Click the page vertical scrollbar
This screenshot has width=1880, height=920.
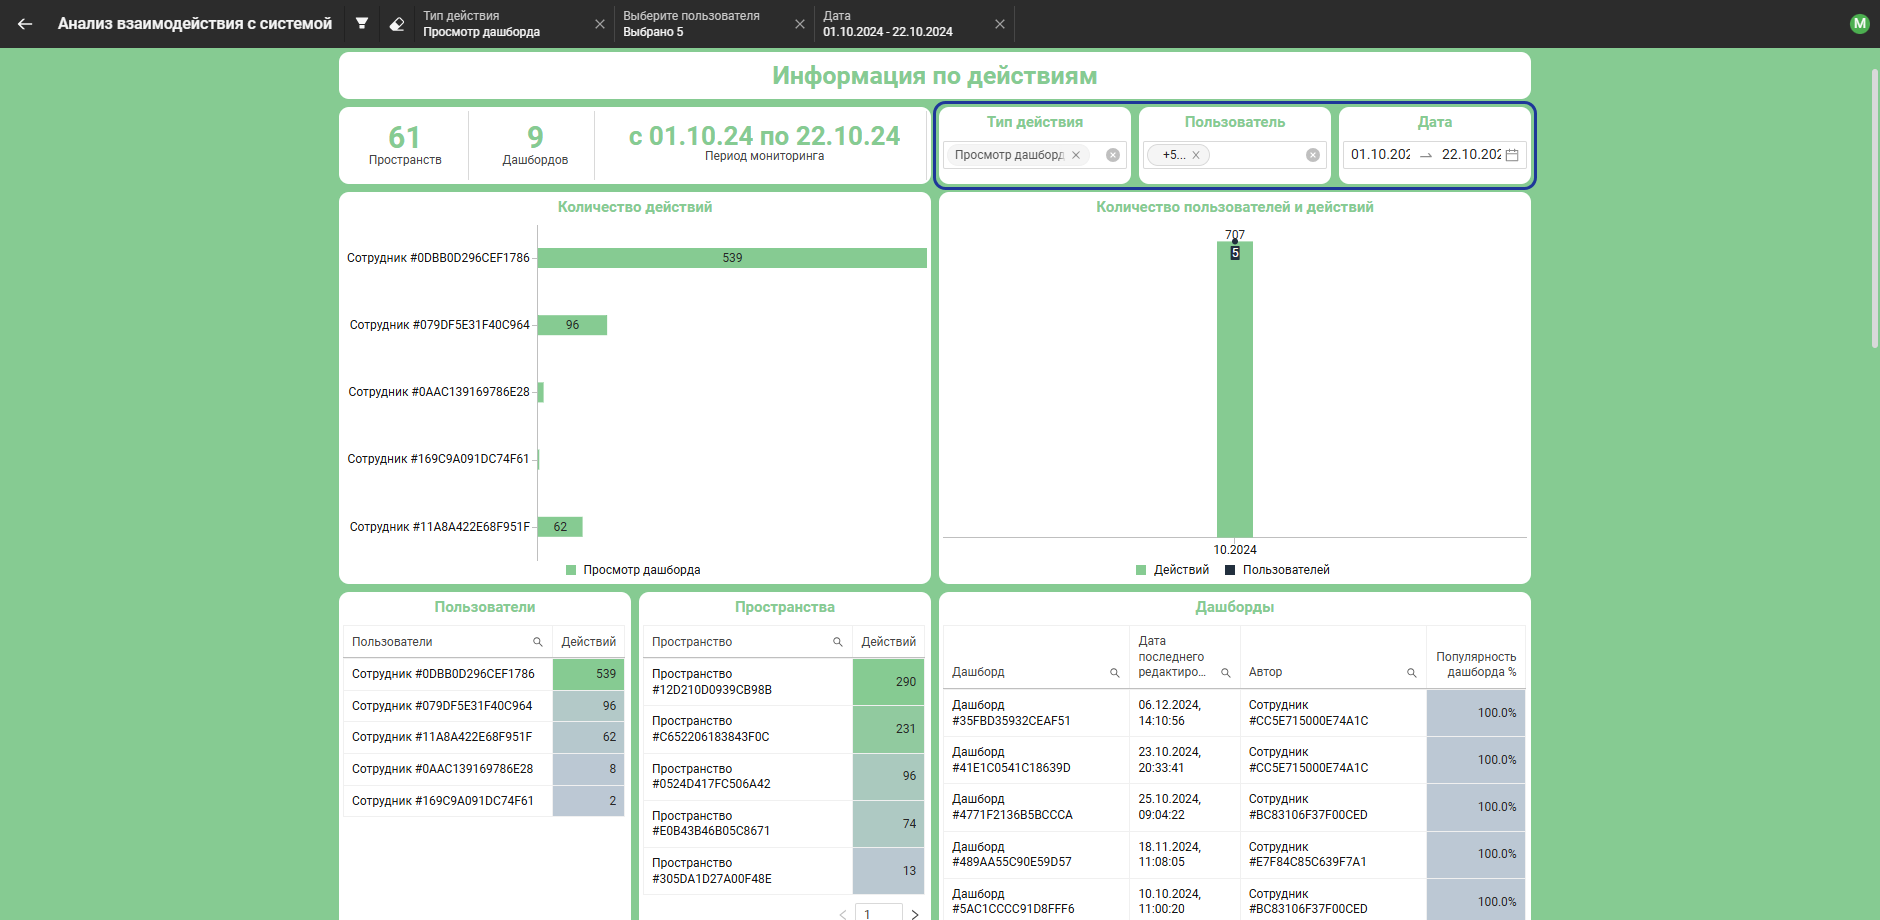pyautogui.click(x=1875, y=208)
